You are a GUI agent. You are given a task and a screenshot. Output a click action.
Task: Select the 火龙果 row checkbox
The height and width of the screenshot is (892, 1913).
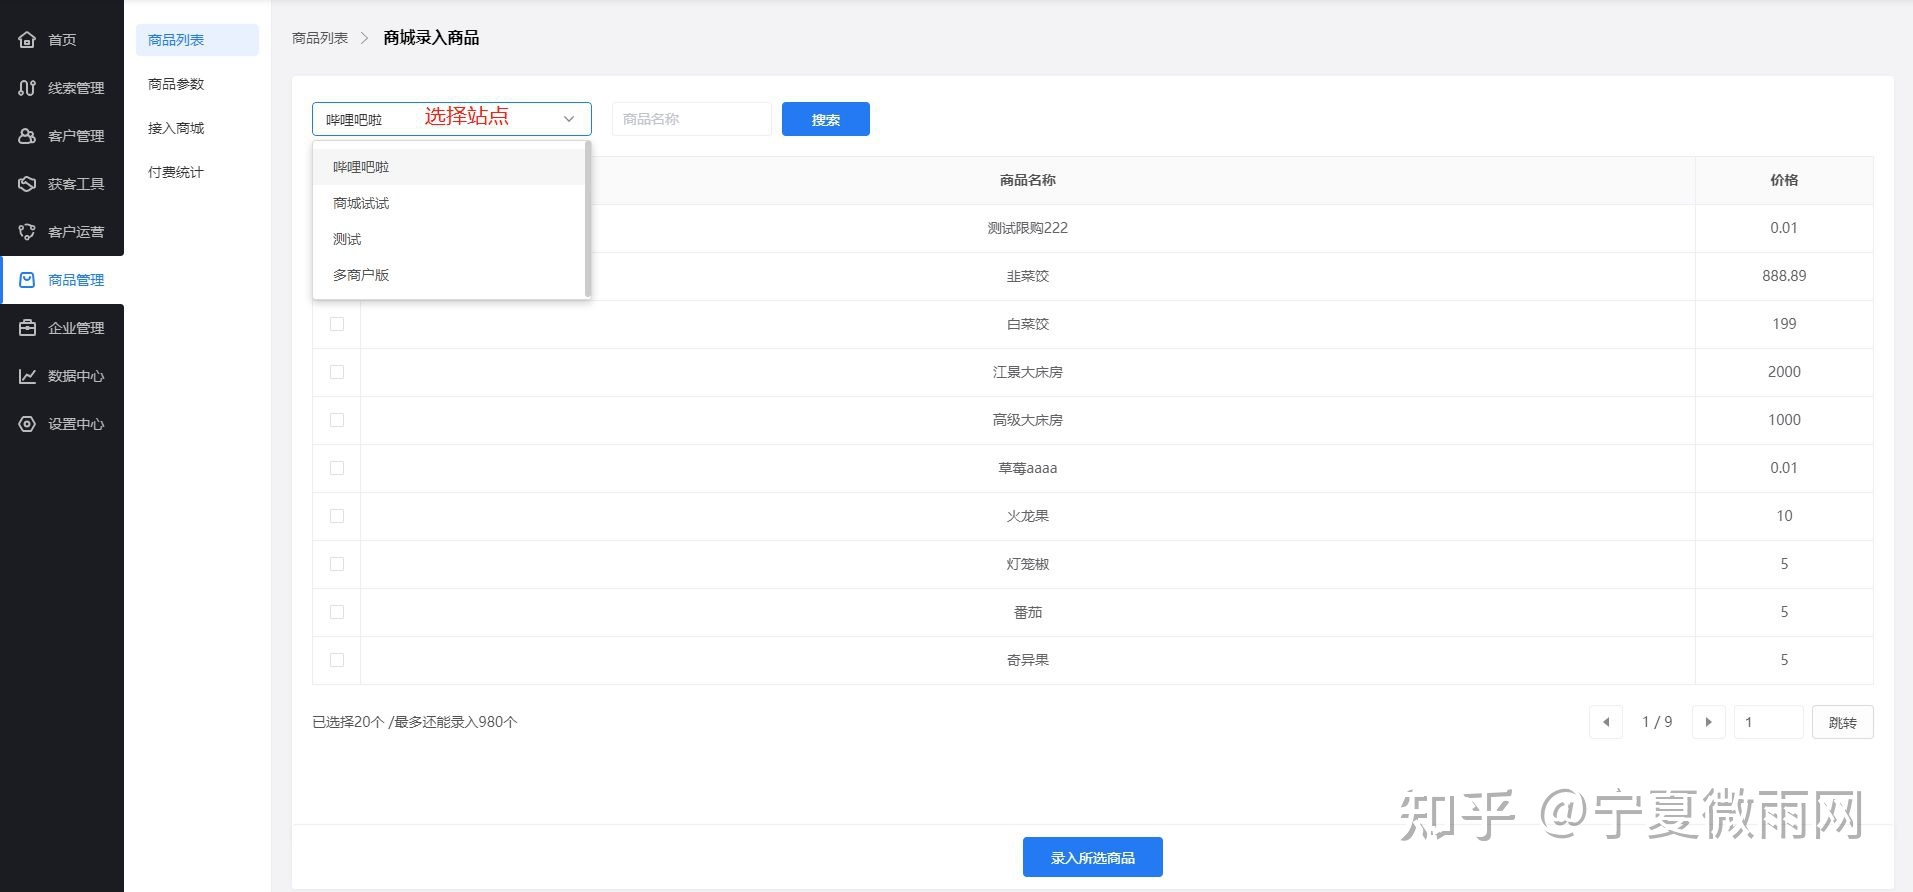pos(337,516)
